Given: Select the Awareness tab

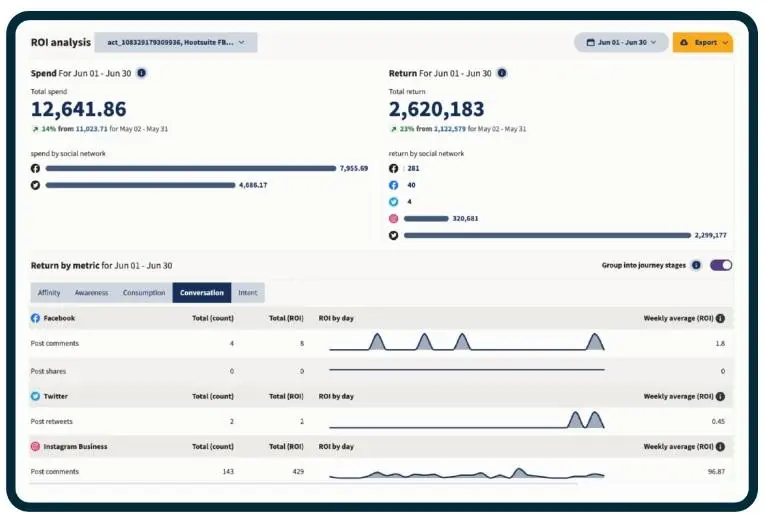Looking at the screenshot, I should (91, 293).
